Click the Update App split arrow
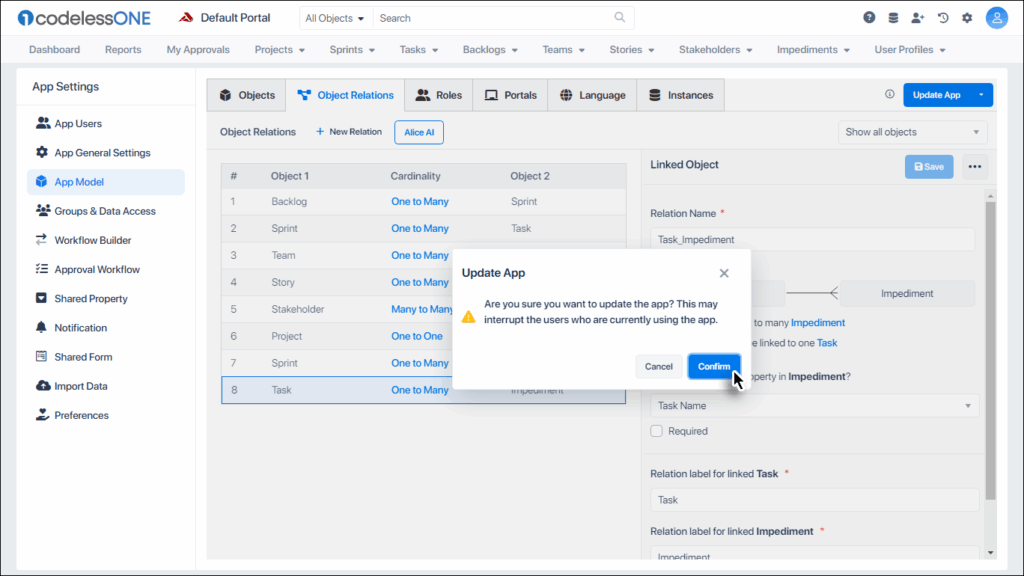 (x=981, y=95)
